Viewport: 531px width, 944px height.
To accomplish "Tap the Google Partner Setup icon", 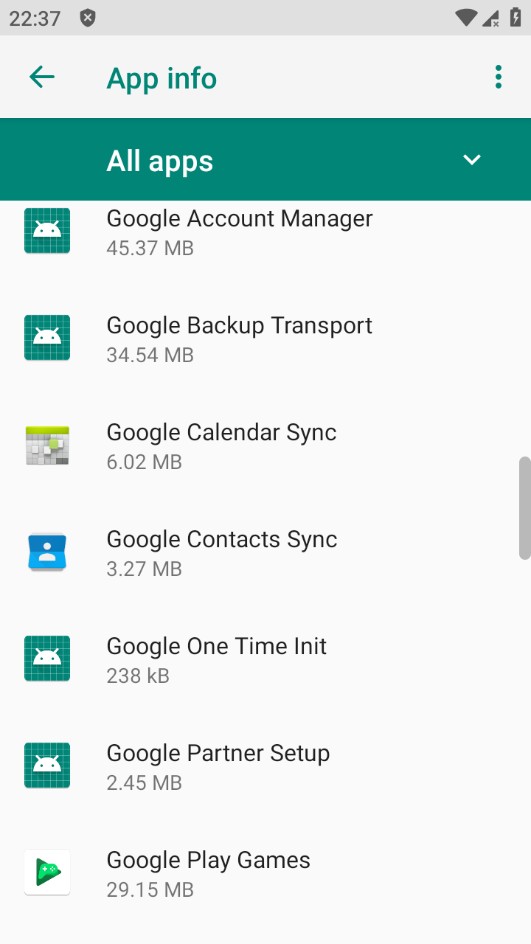I will pyautogui.click(x=47, y=765).
